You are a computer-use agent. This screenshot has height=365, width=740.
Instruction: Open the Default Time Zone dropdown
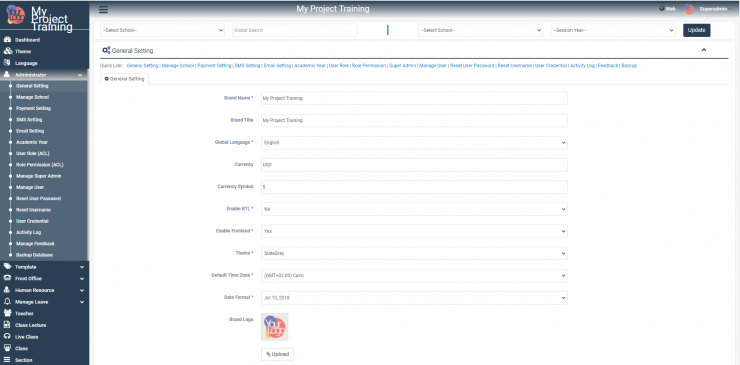point(414,275)
